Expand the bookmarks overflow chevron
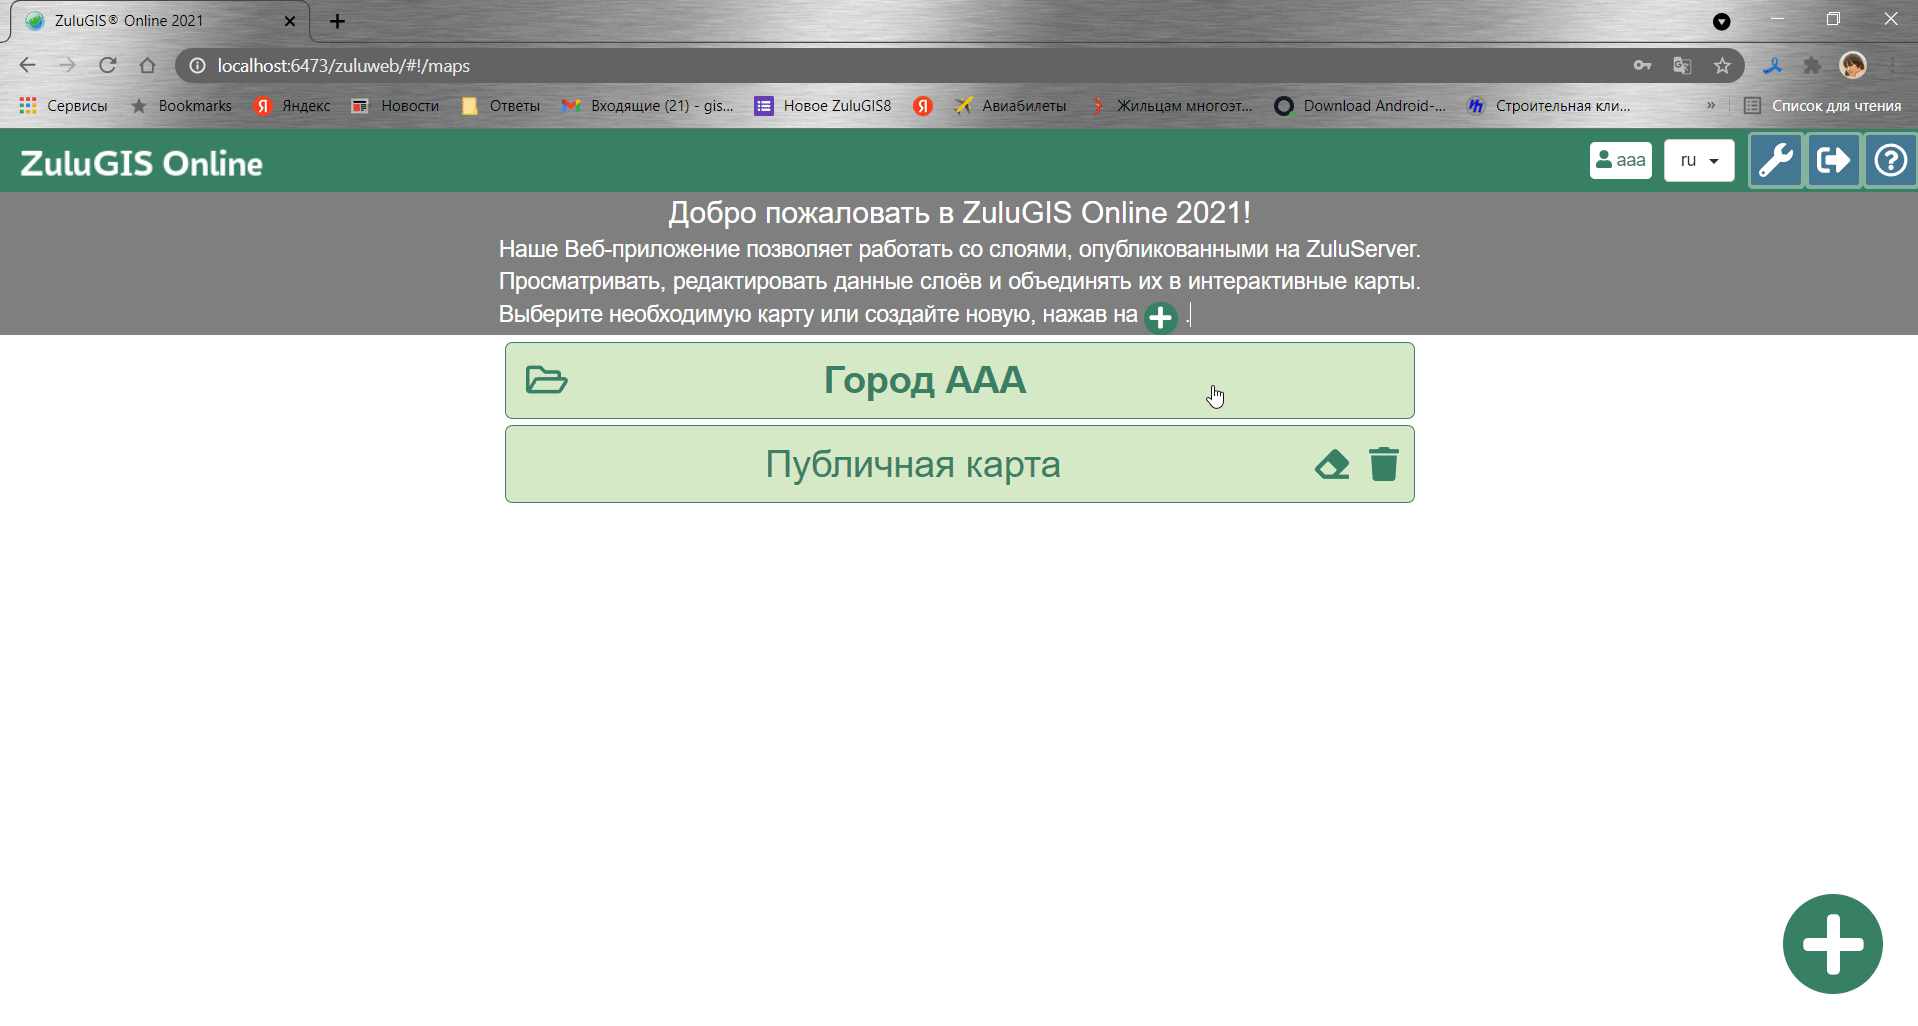 point(1712,105)
